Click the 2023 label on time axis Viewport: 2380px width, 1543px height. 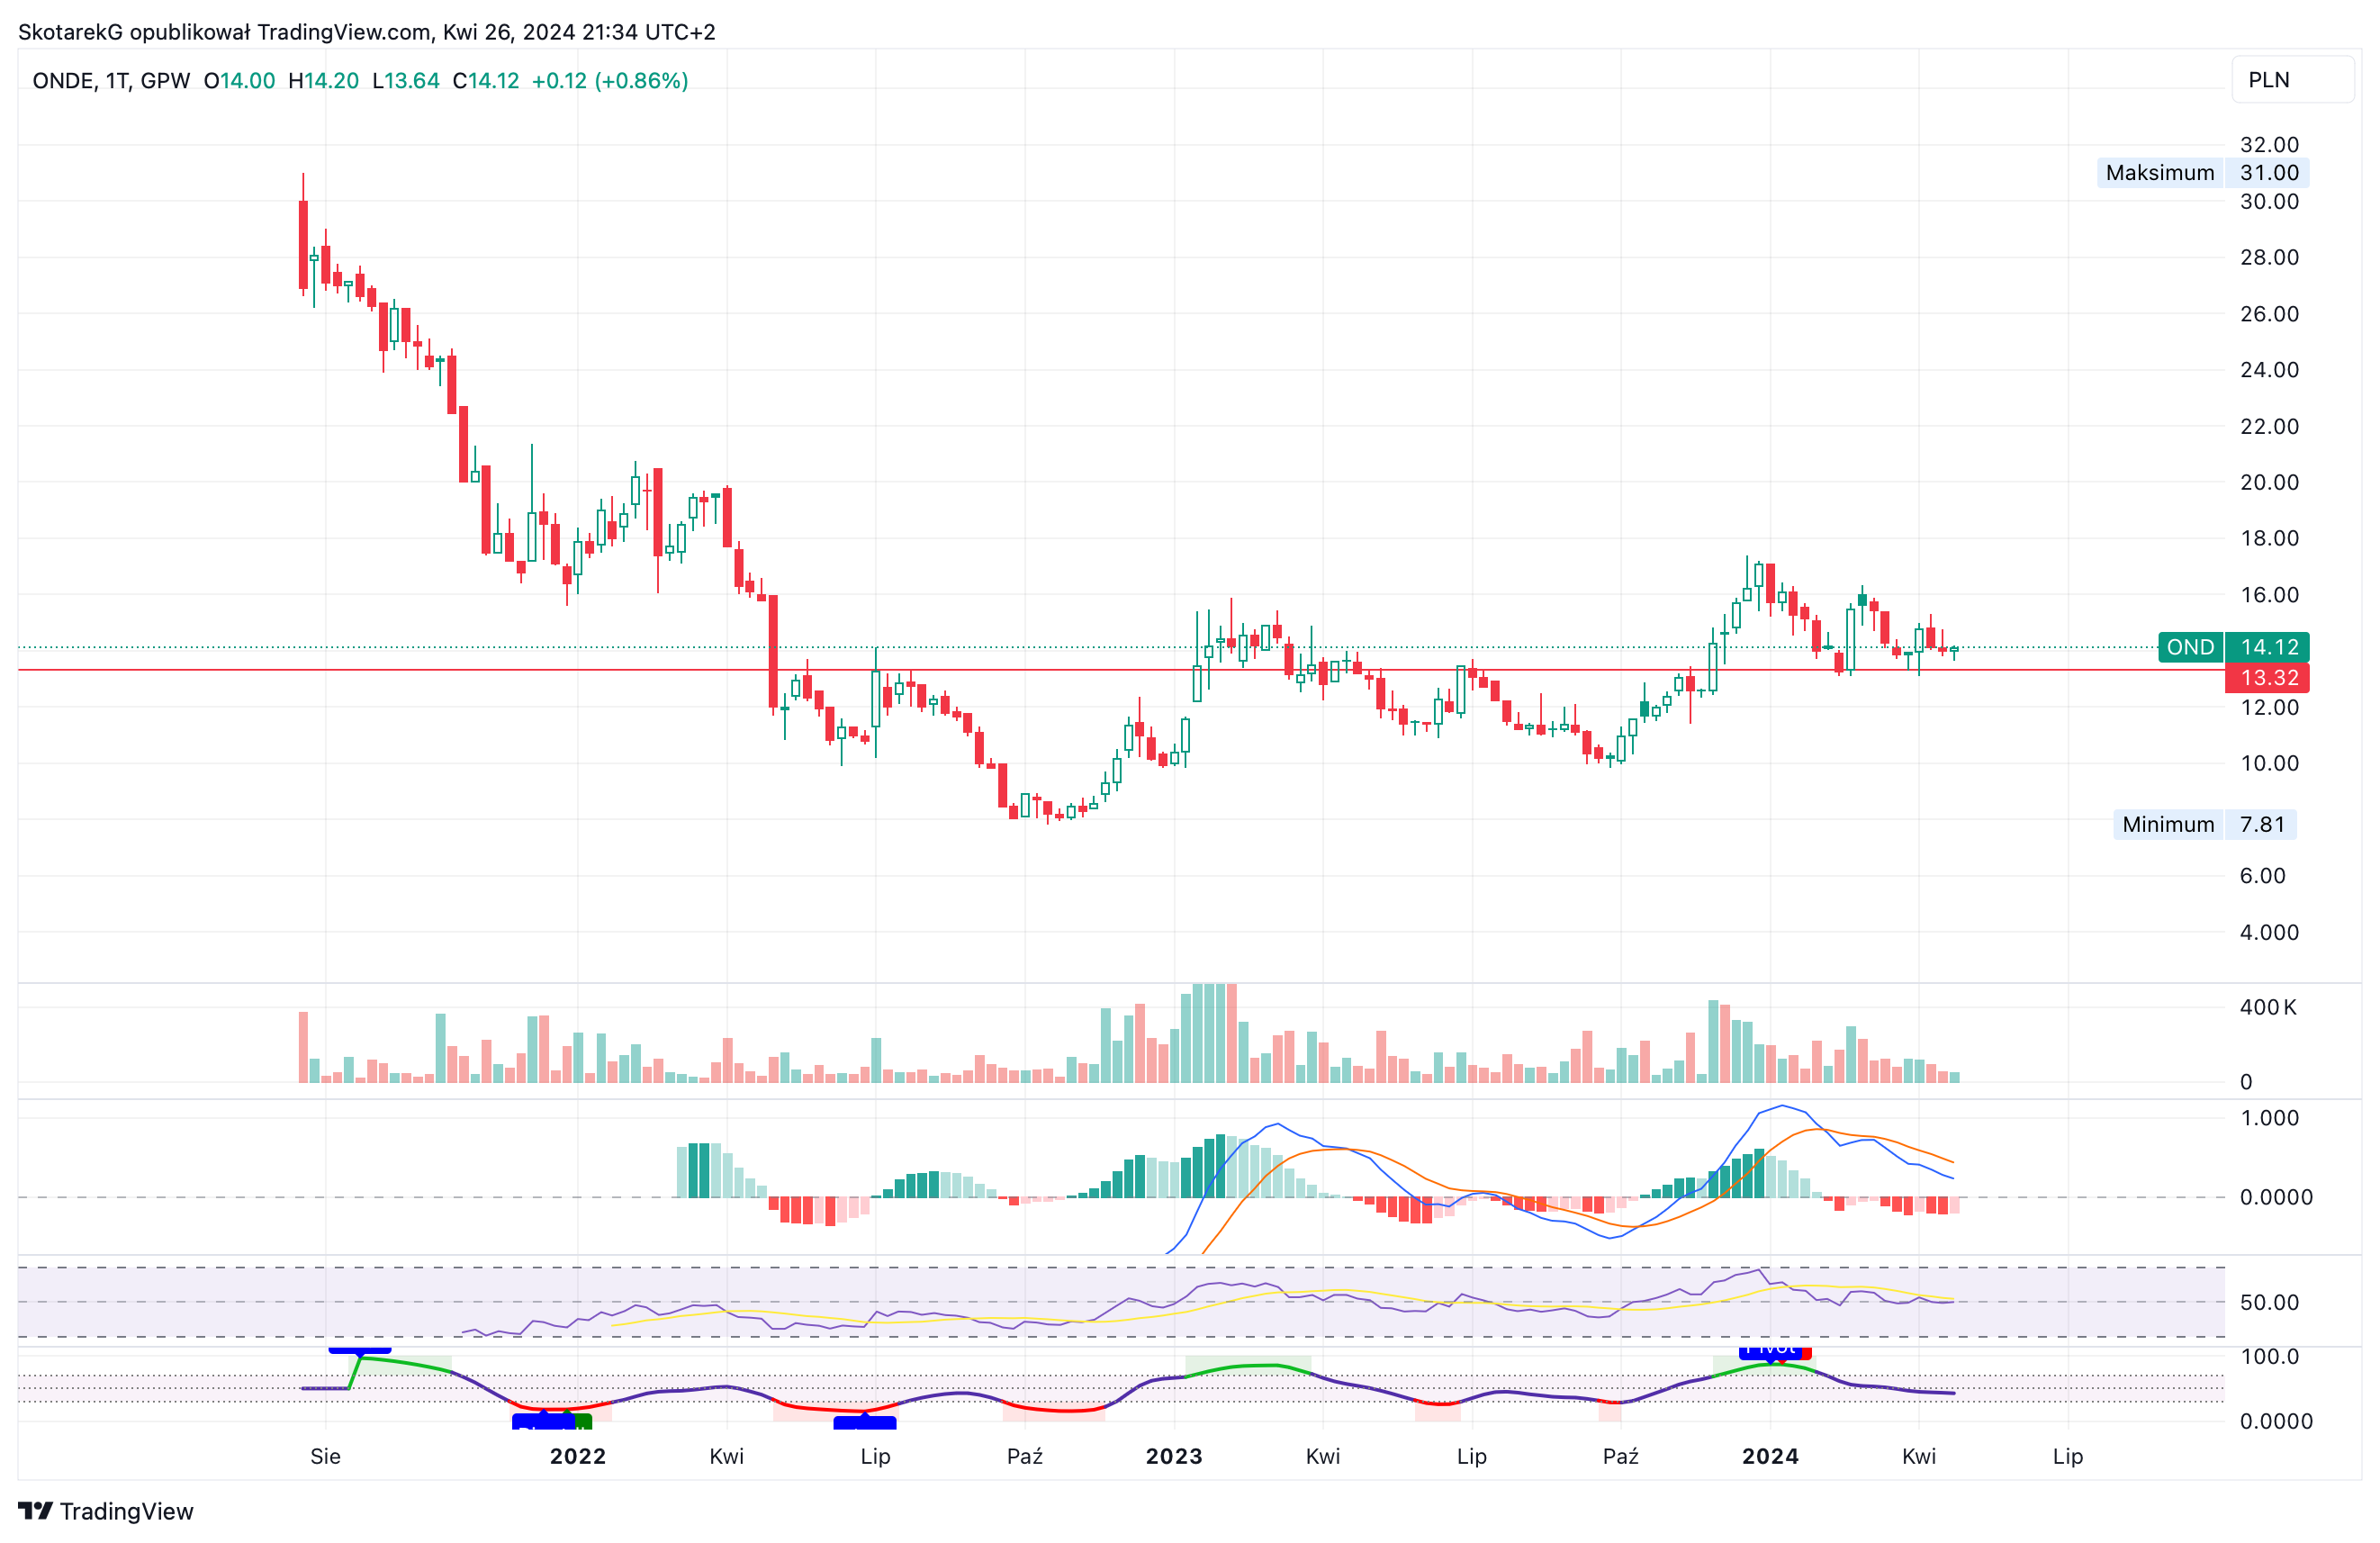tap(1174, 1456)
